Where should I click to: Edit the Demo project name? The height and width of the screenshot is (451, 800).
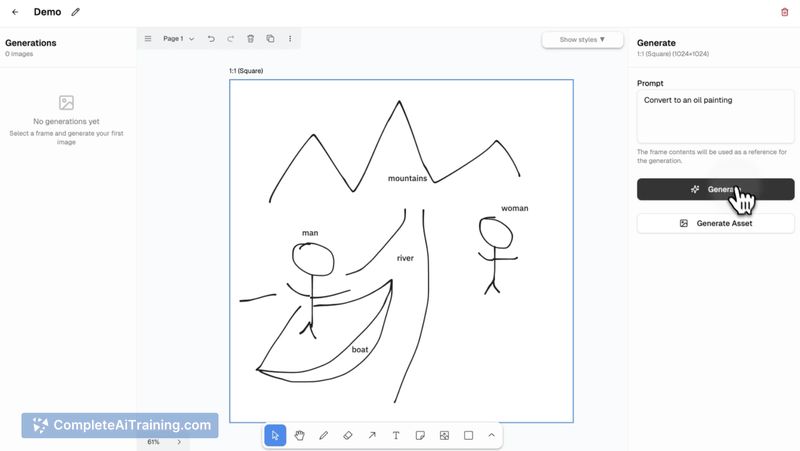coord(76,12)
